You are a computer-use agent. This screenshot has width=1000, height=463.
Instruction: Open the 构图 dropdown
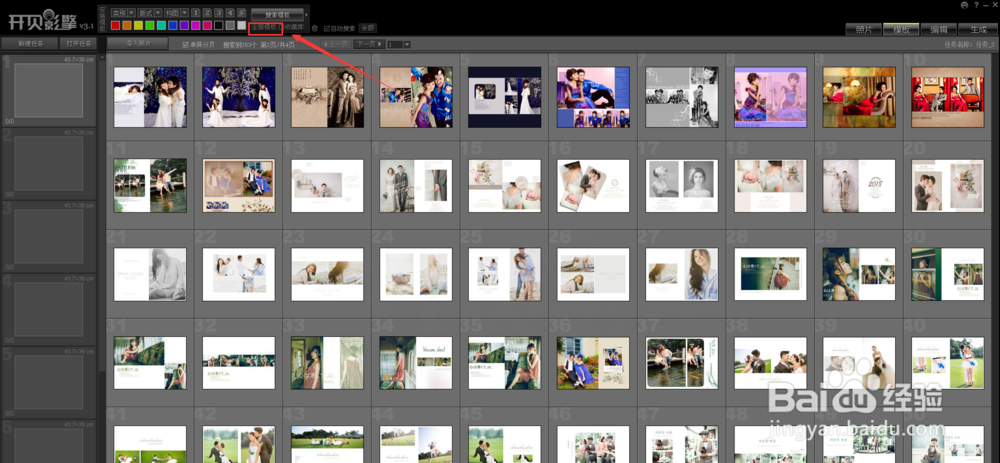(177, 13)
